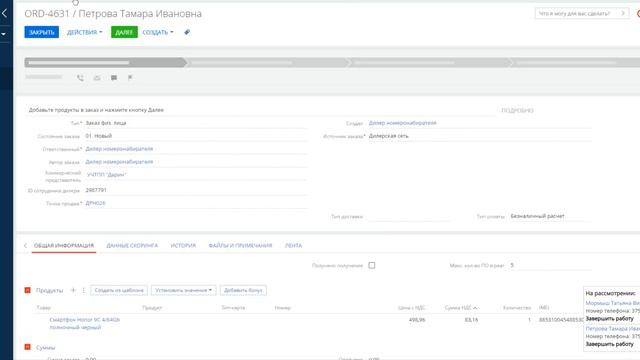Image resolution: width=640 pixels, height=360 pixels.
Task: Click the ПОДРОБНО link
Action: [517, 111]
